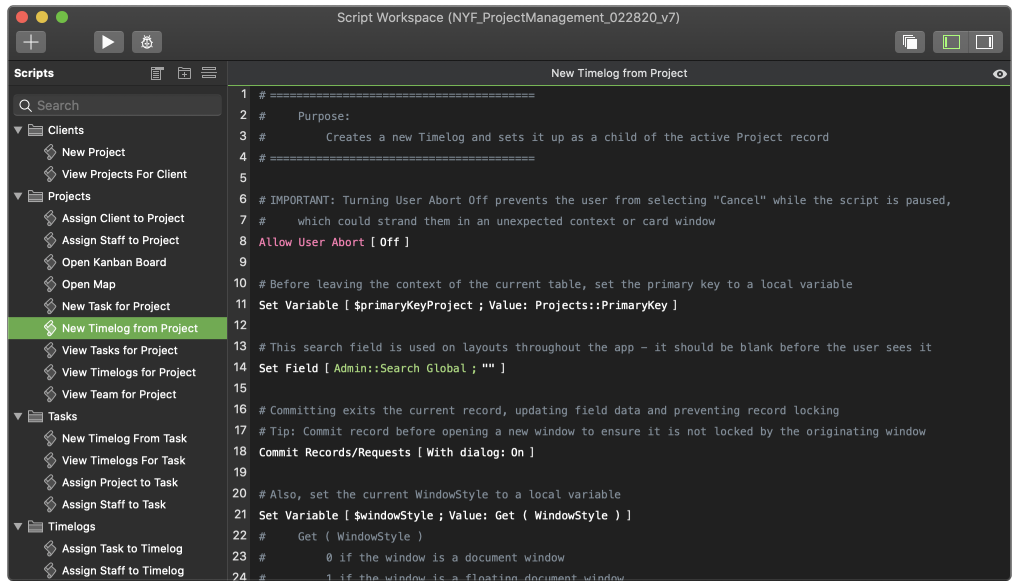Toggle the eye icon in the script tab bar
The height and width of the screenshot is (587, 1017).
(x=999, y=74)
